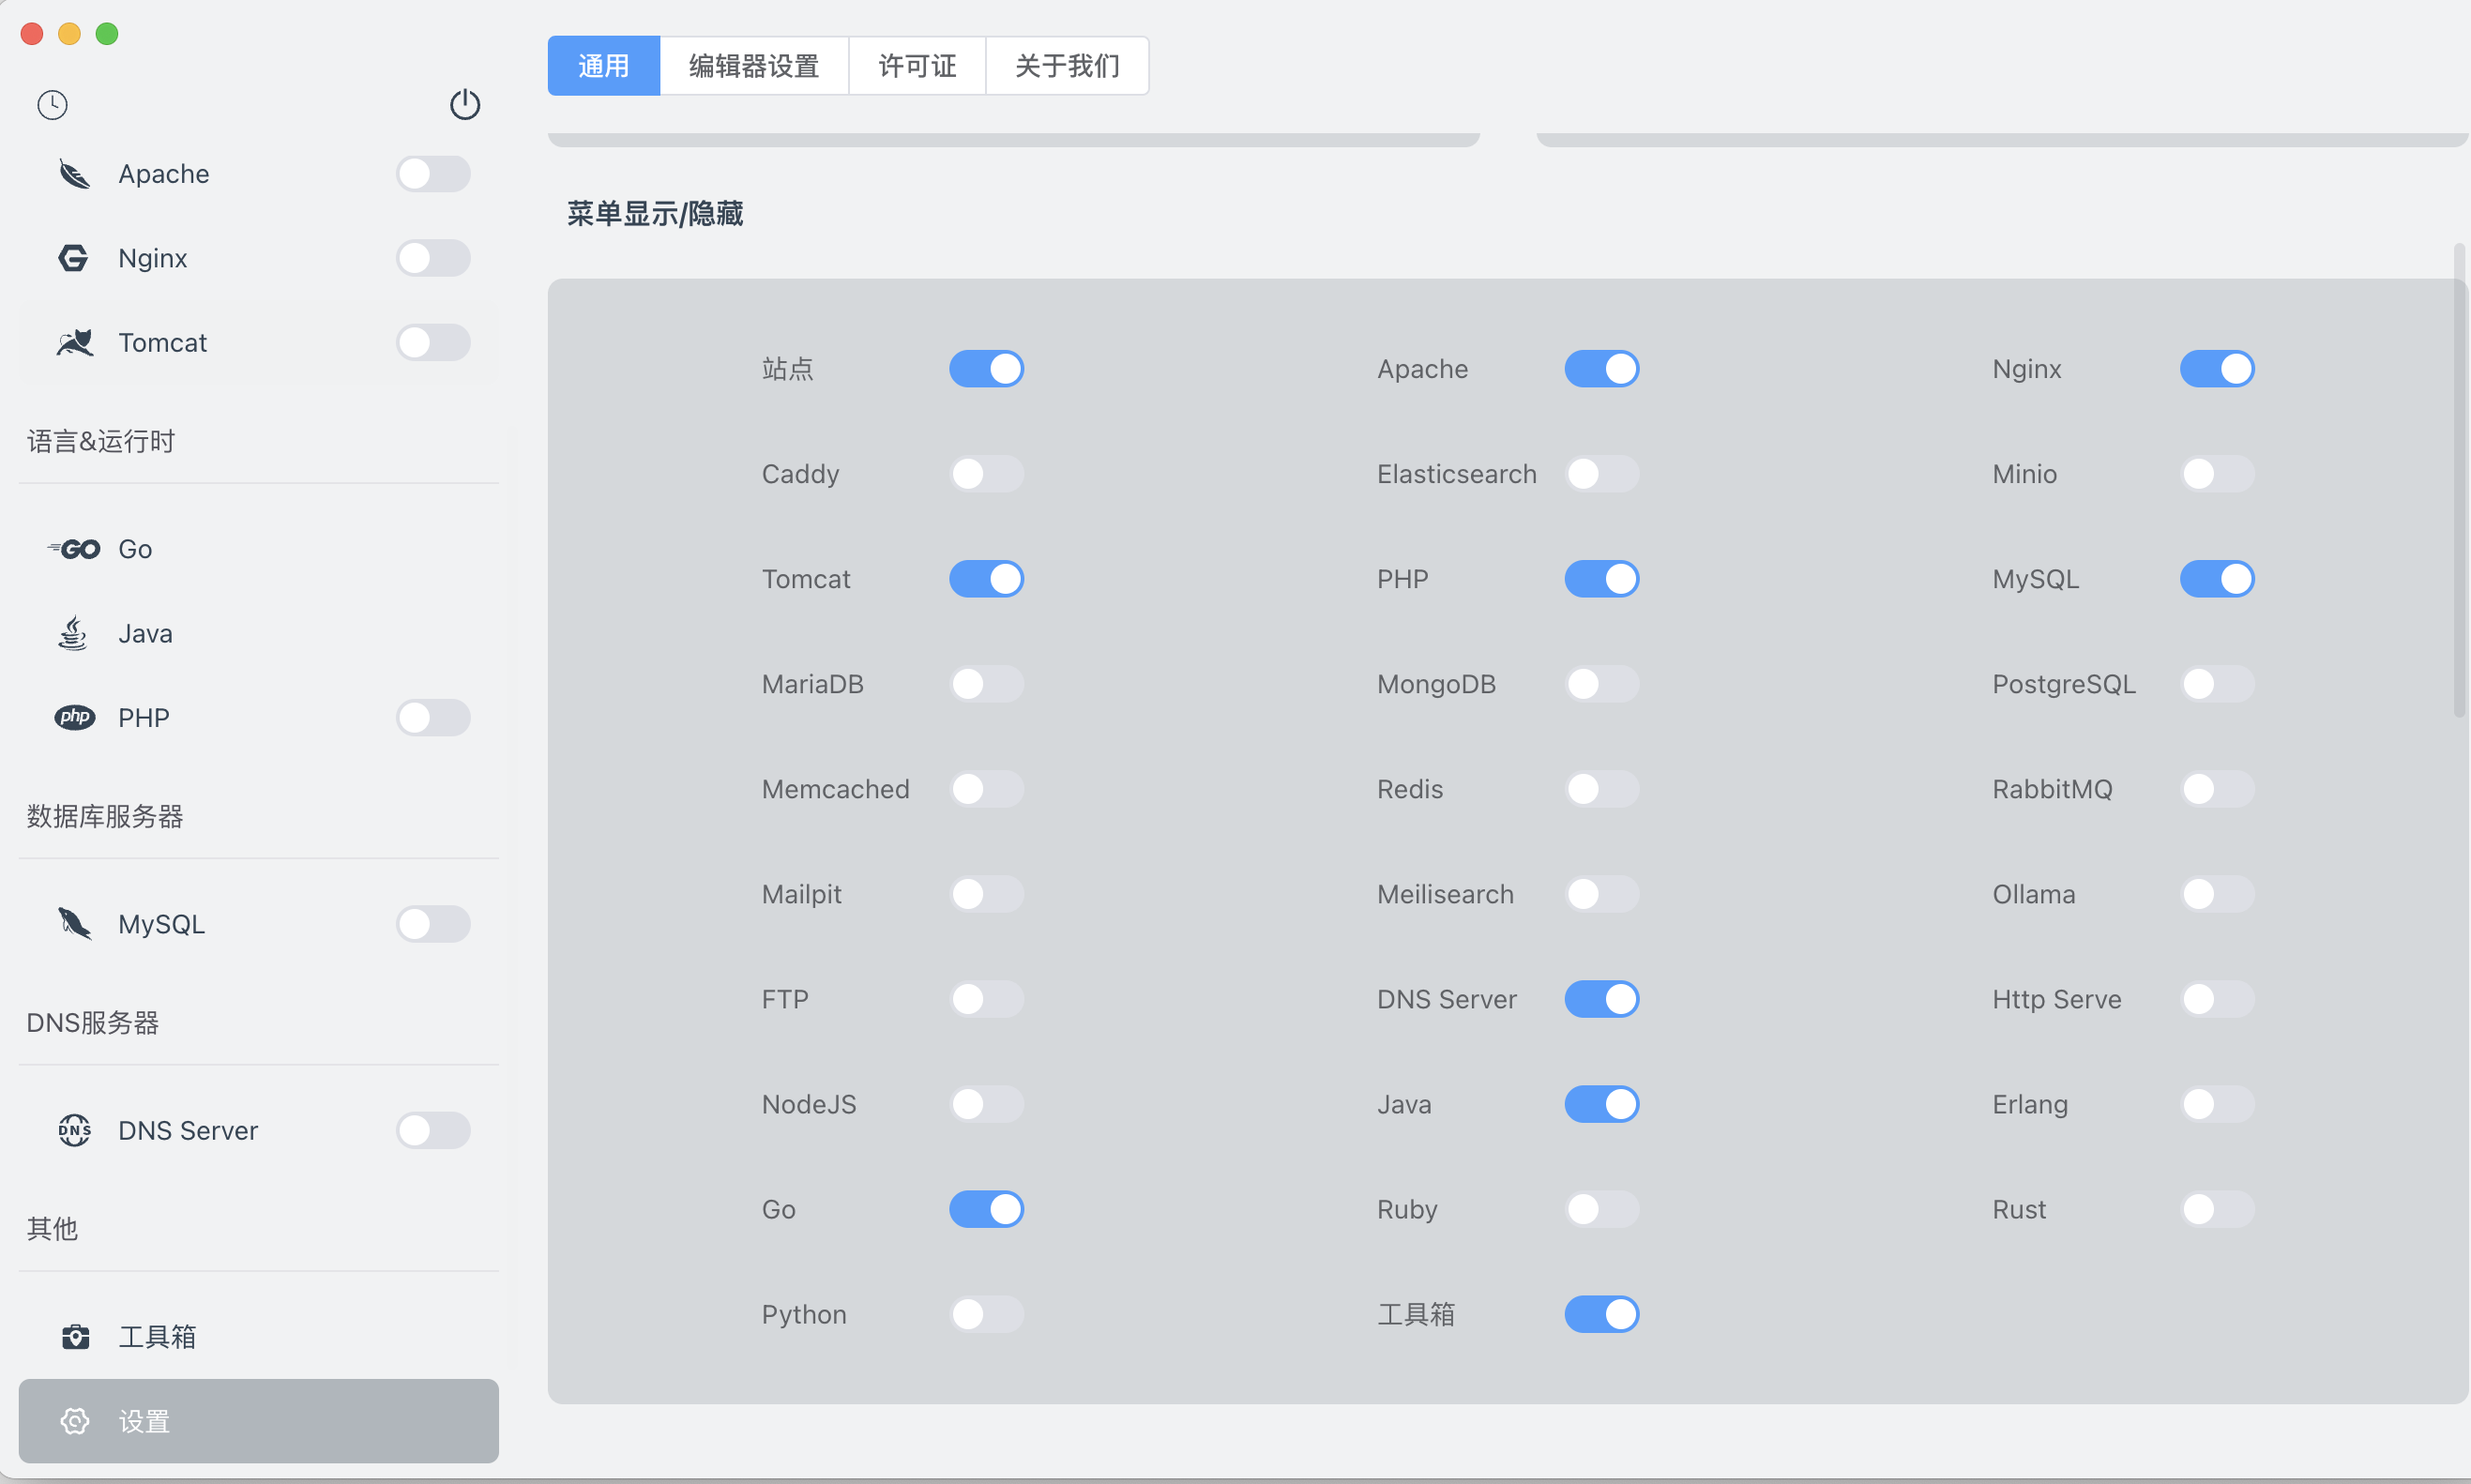Toggle the PHP service switch in sidebar

[x=433, y=717]
